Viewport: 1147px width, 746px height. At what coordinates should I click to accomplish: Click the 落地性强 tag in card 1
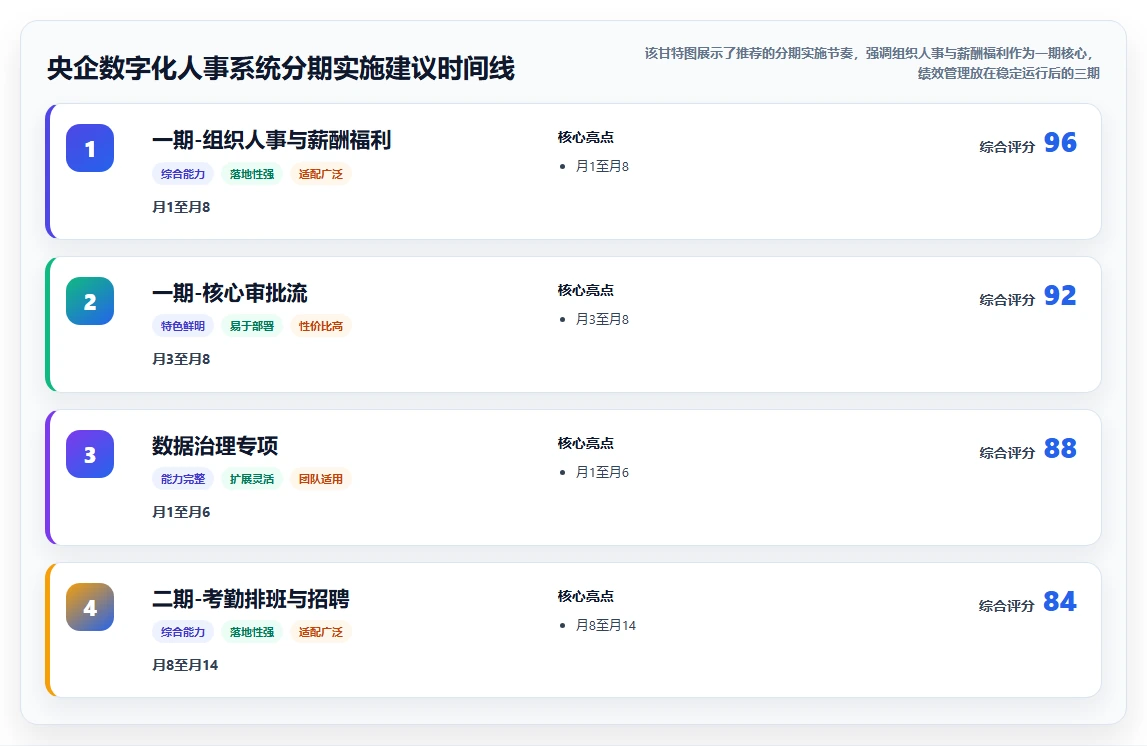point(252,174)
